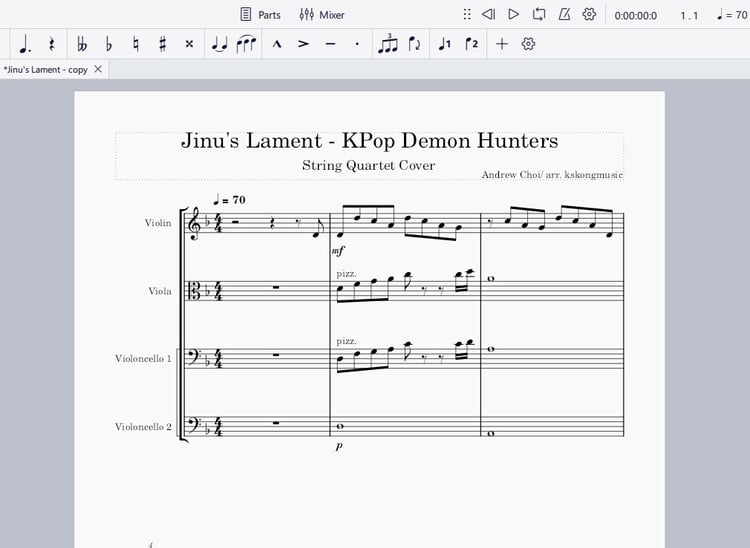Select the score title text
The height and width of the screenshot is (548, 750).
pyautogui.click(x=369, y=141)
